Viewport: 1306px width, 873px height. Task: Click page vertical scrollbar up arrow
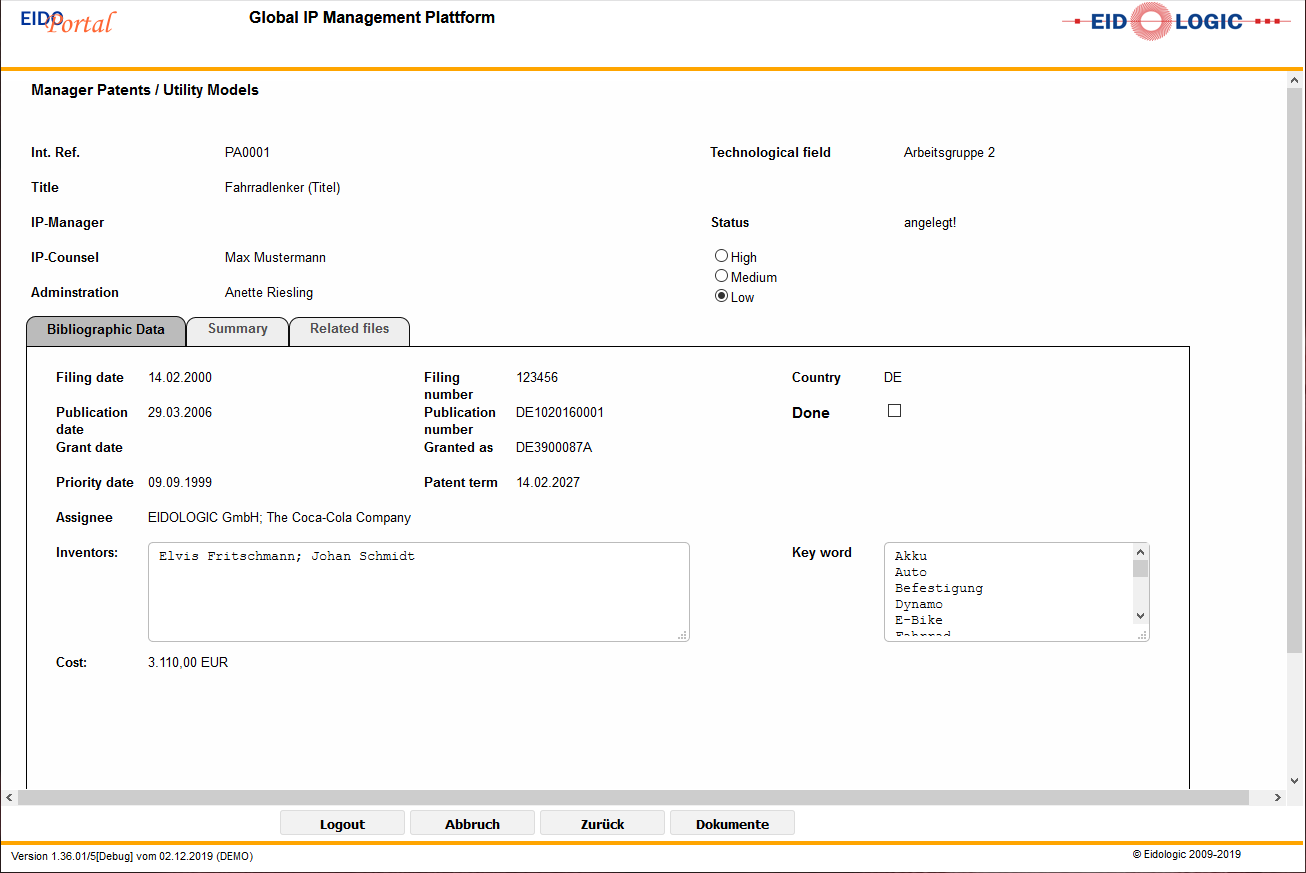(x=1295, y=81)
